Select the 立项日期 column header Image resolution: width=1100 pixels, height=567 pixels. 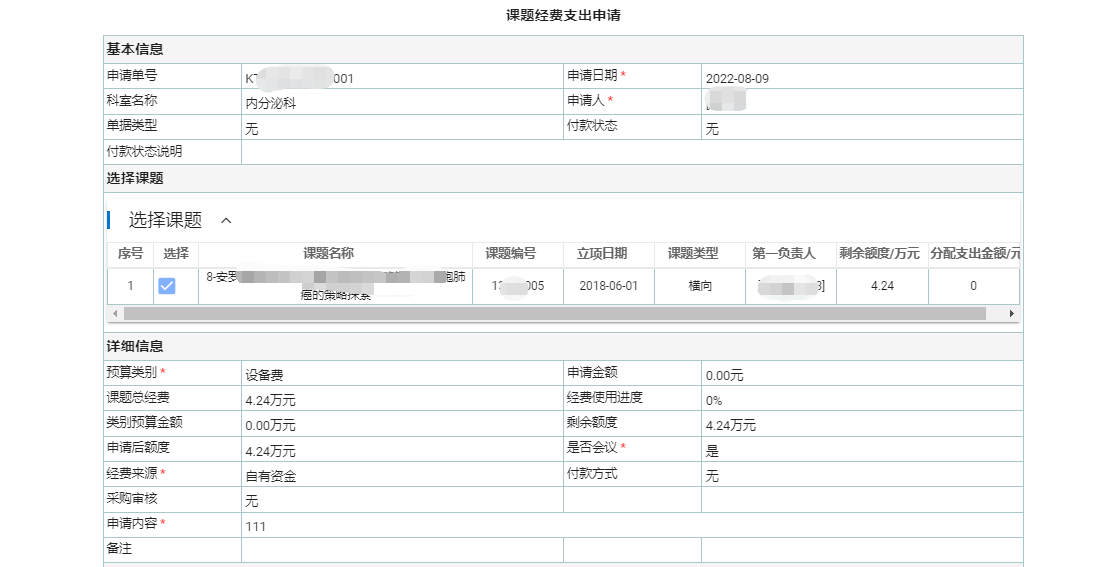(603, 254)
